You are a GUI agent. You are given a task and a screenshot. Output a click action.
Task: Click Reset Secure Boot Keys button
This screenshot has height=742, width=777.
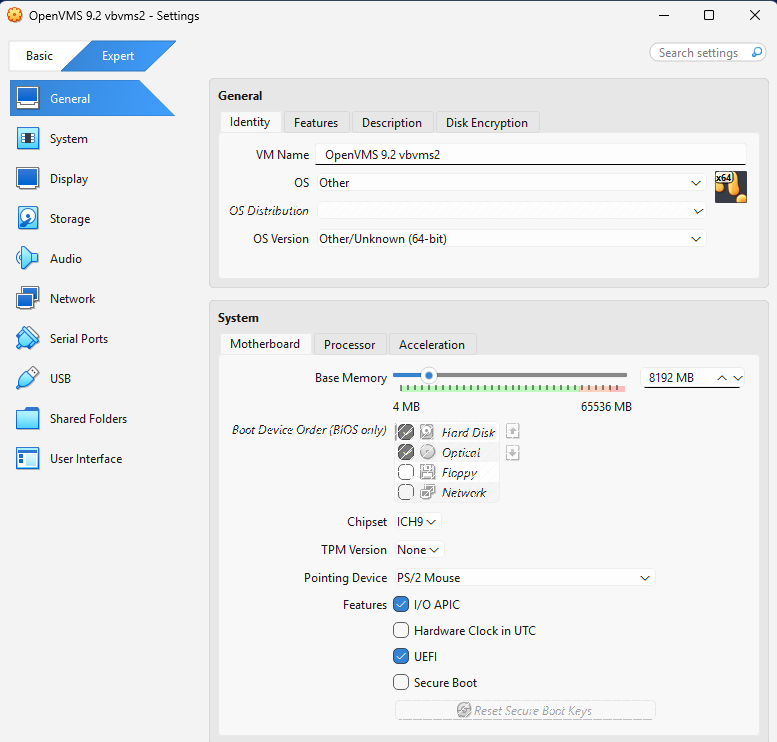(525, 710)
